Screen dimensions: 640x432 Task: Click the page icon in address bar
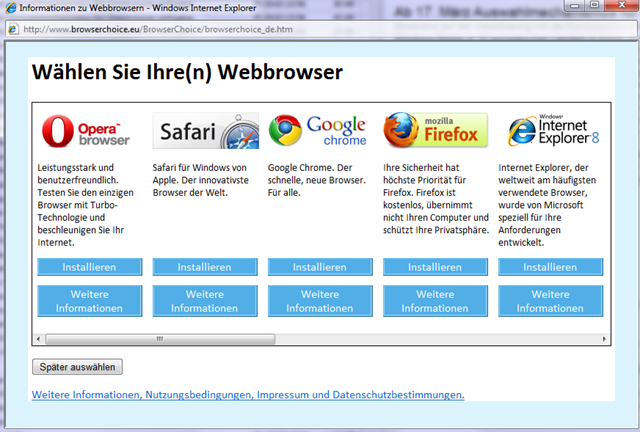coord(13,29)
